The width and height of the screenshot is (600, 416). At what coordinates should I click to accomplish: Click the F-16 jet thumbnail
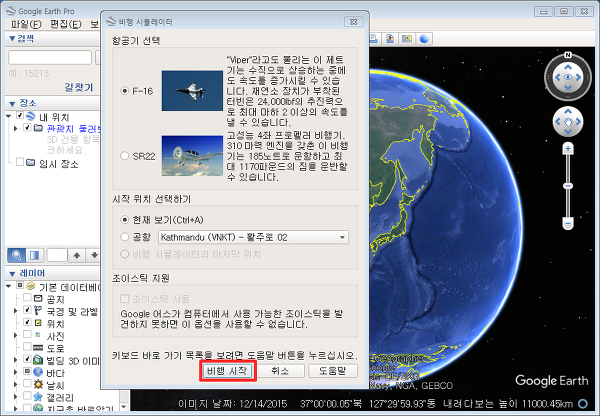point(192,91)
